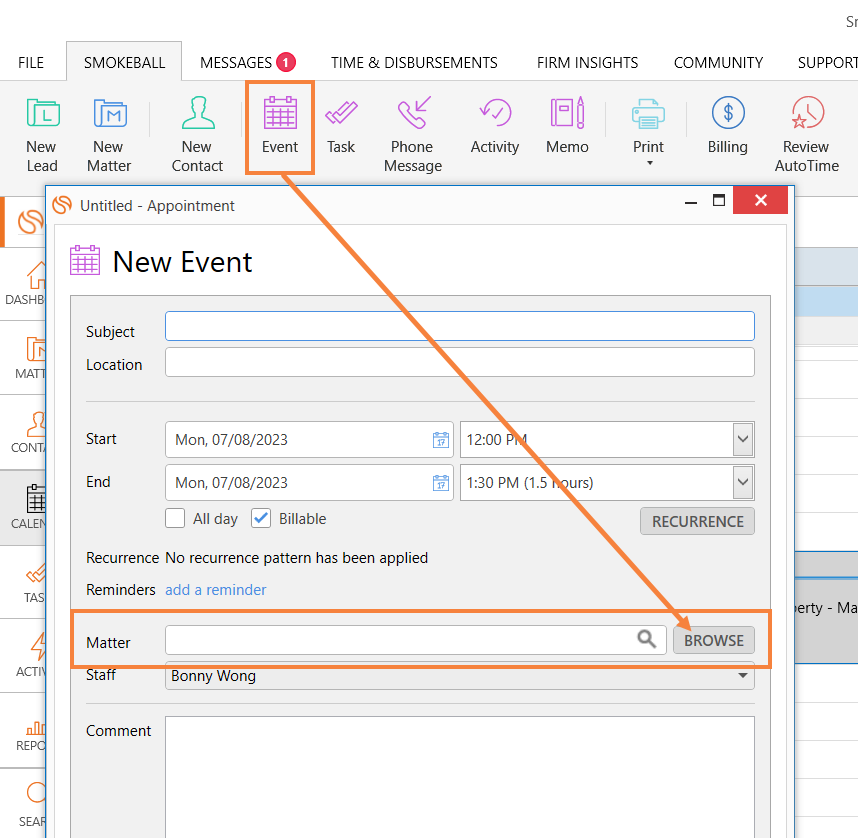Open TIME & DISBURSEMENTS tab

(414, 62)
